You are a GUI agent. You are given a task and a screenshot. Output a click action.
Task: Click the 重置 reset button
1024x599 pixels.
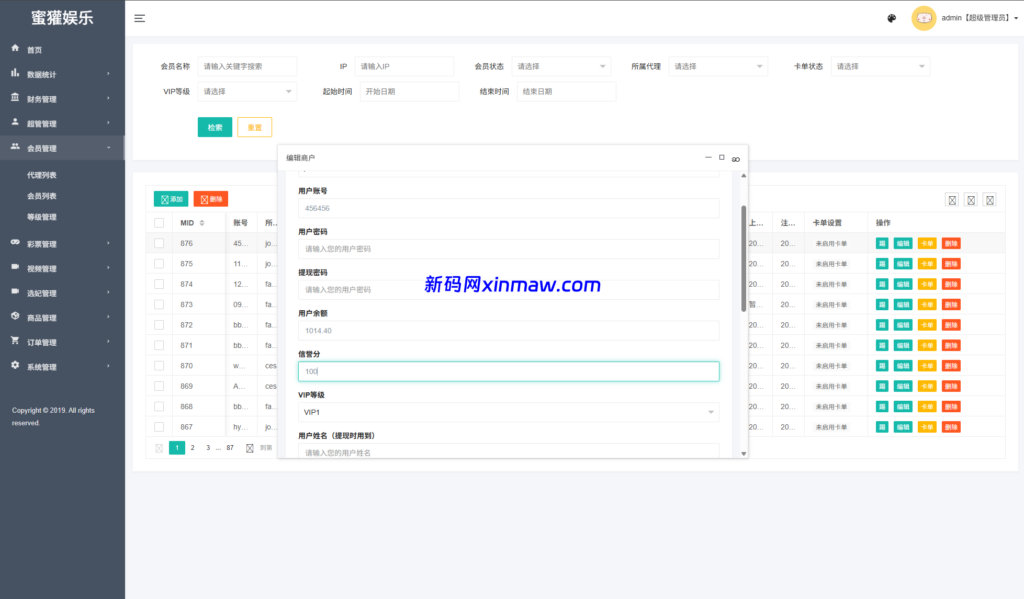pos(253,127)
